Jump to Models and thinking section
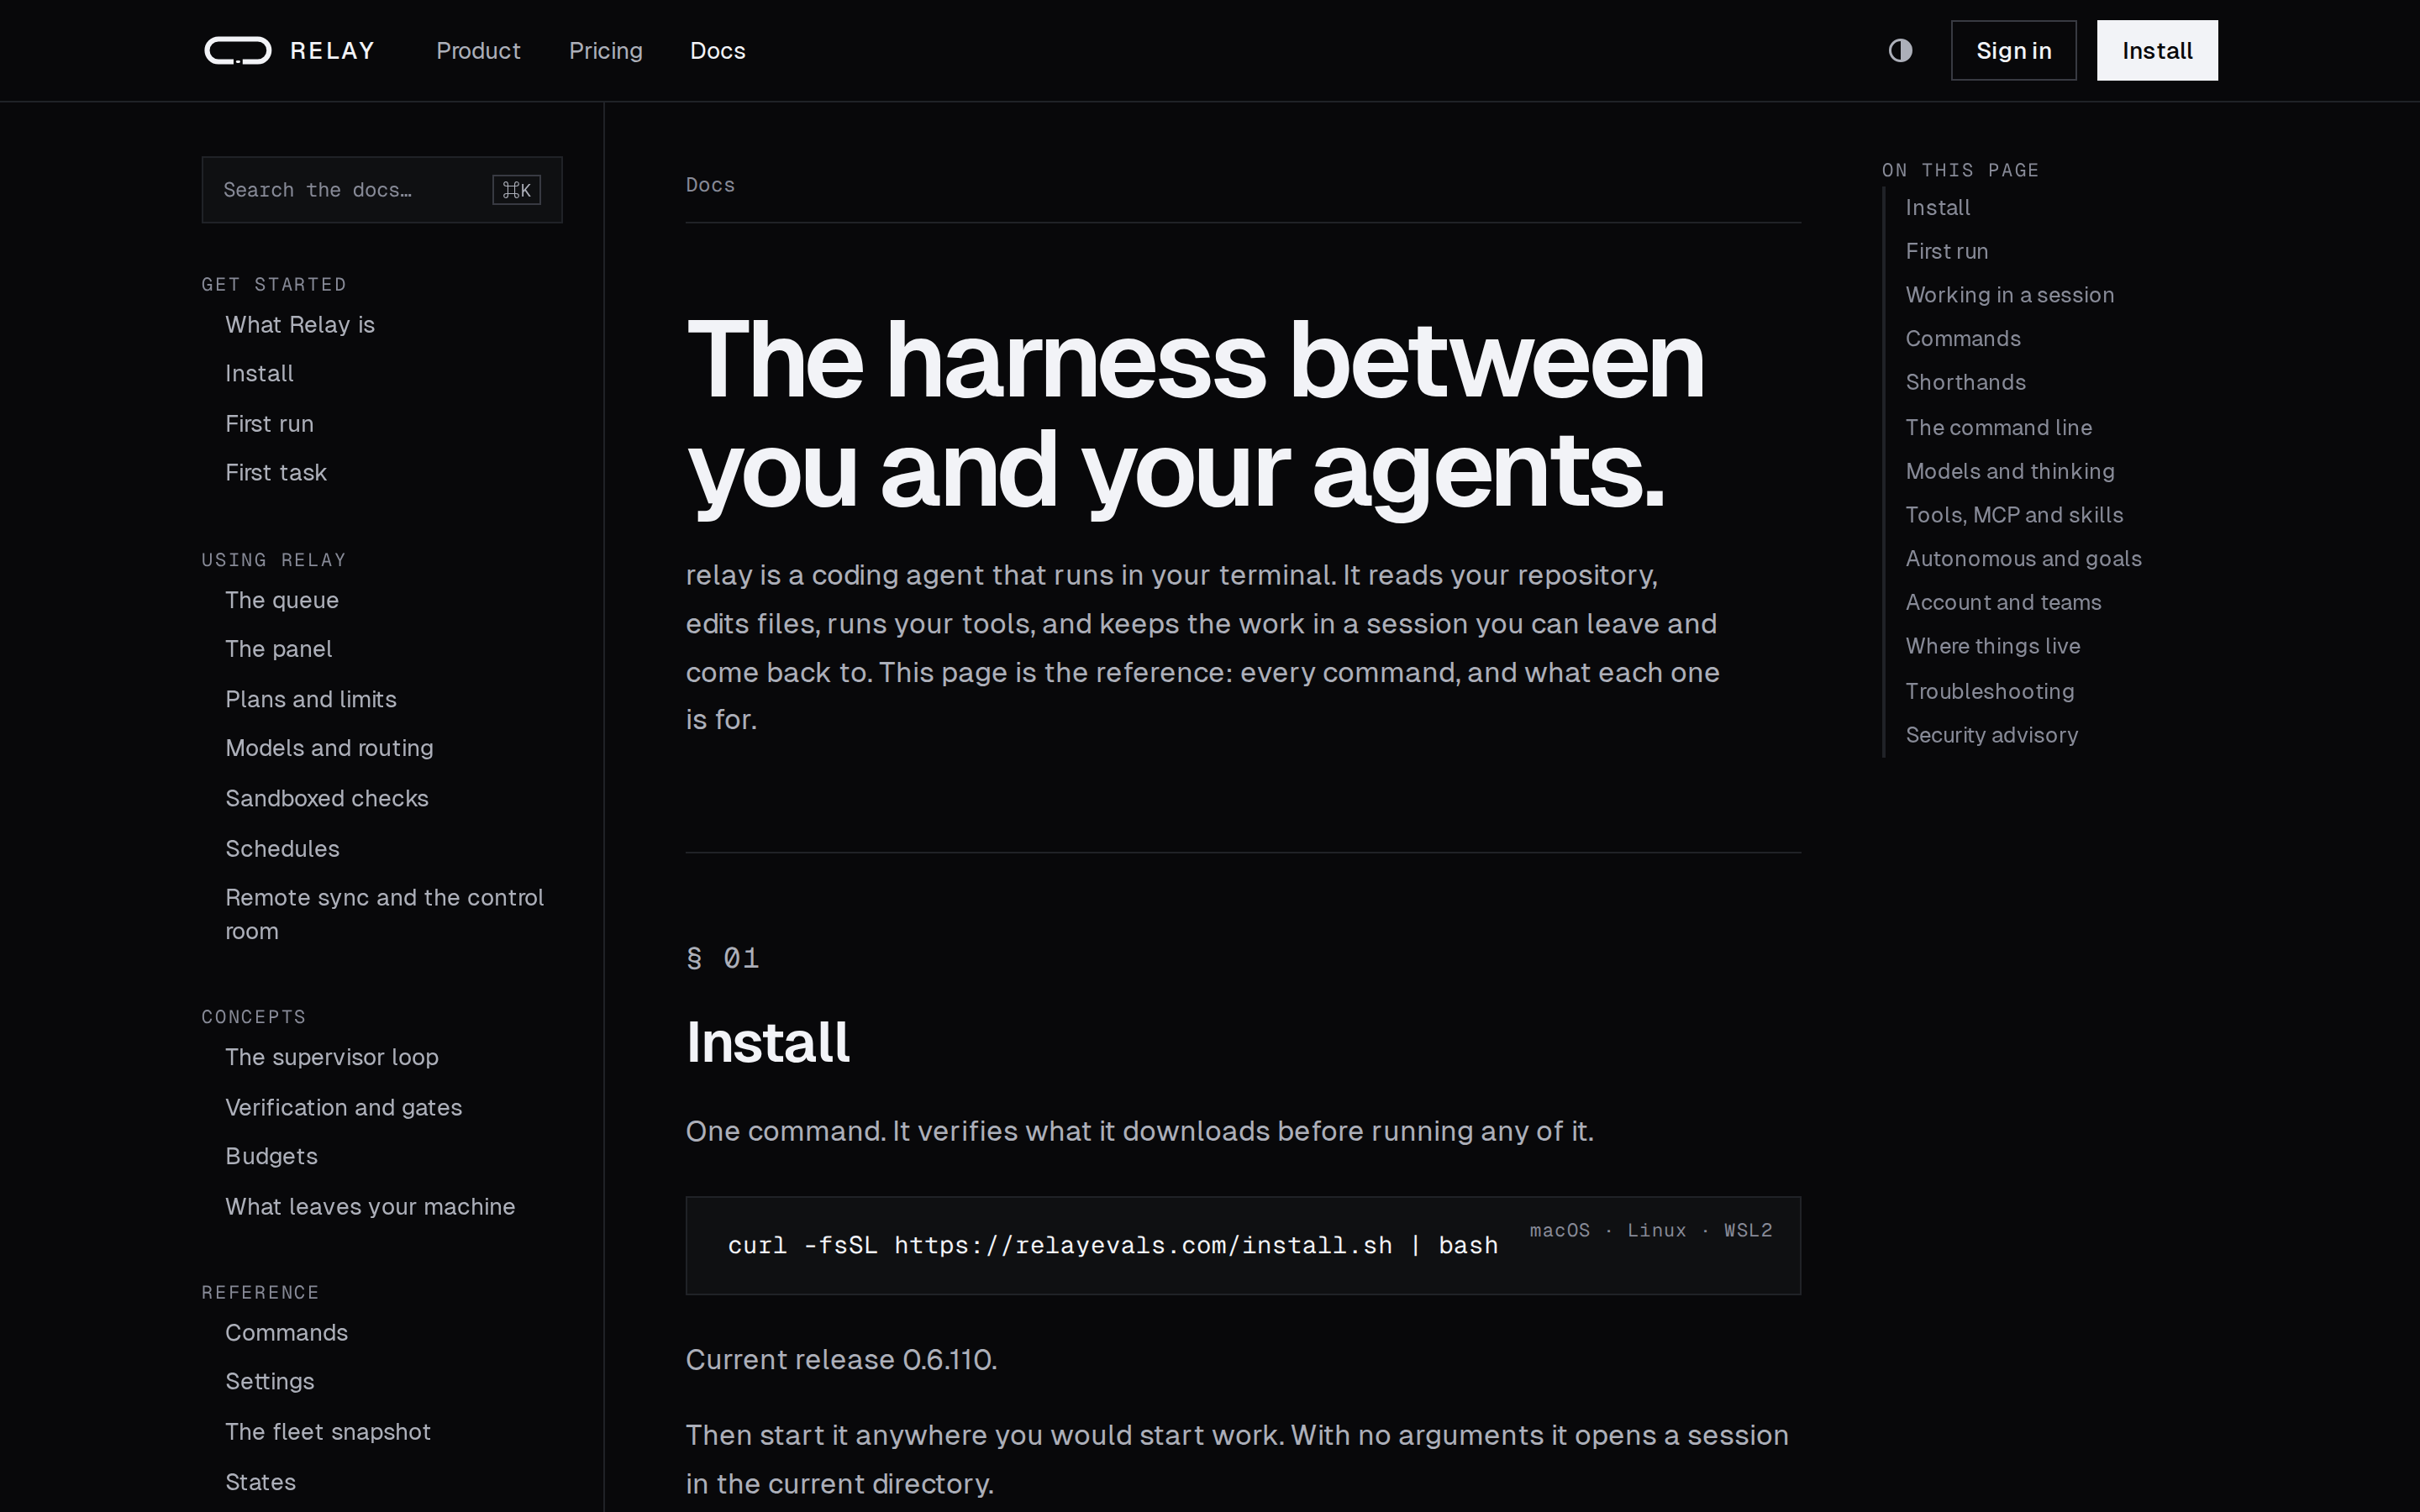The height and width of the screenshot is (1512, 2420). pos(2009,471)
